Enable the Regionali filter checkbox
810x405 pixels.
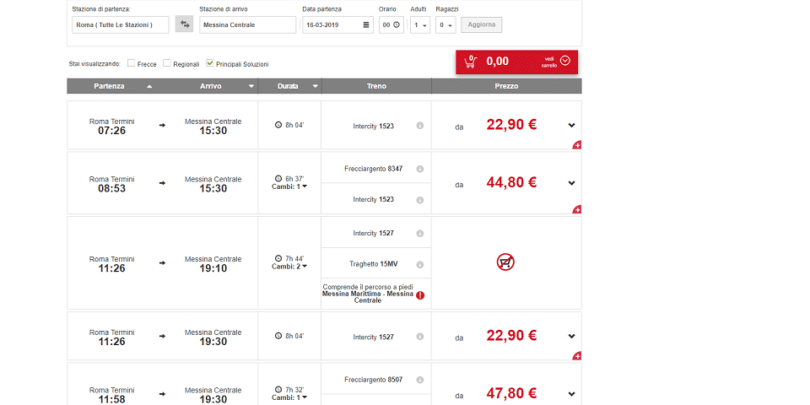167,63
